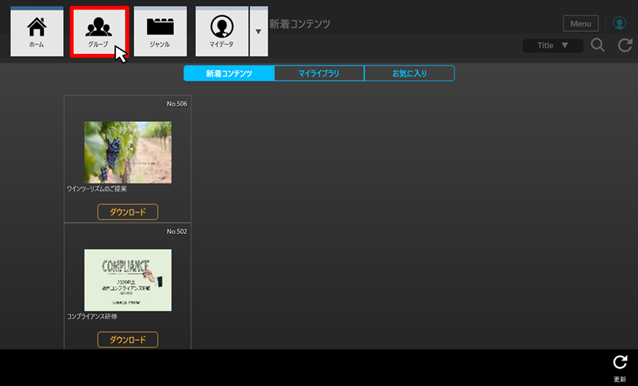638x386 pixels.
Task: Download the コンプライアンス研修 content
Action: [x=128, y=340]
